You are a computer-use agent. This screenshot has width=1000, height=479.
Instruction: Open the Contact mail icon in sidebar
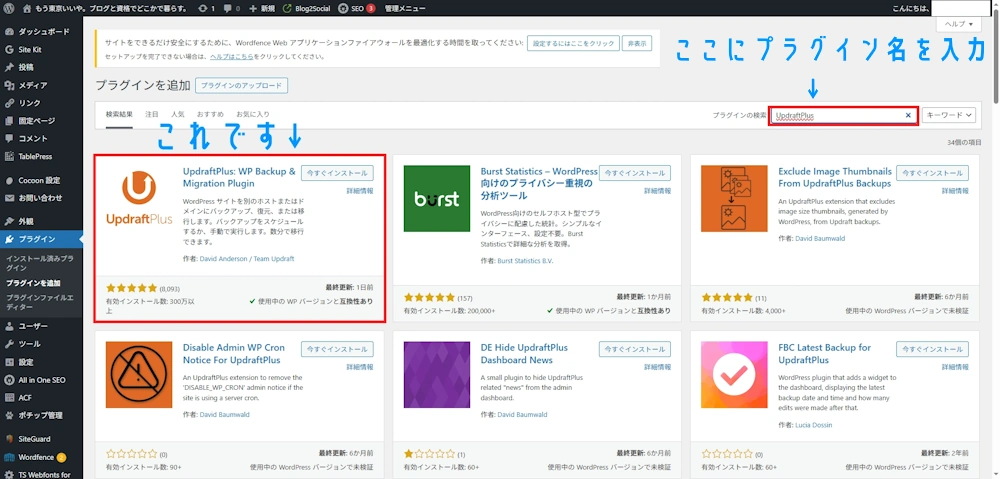(x=9, y=198)
